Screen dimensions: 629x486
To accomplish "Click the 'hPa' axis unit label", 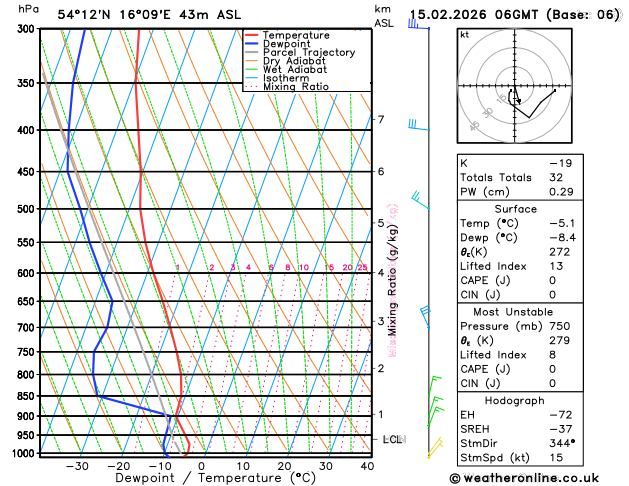I will 28,9.
